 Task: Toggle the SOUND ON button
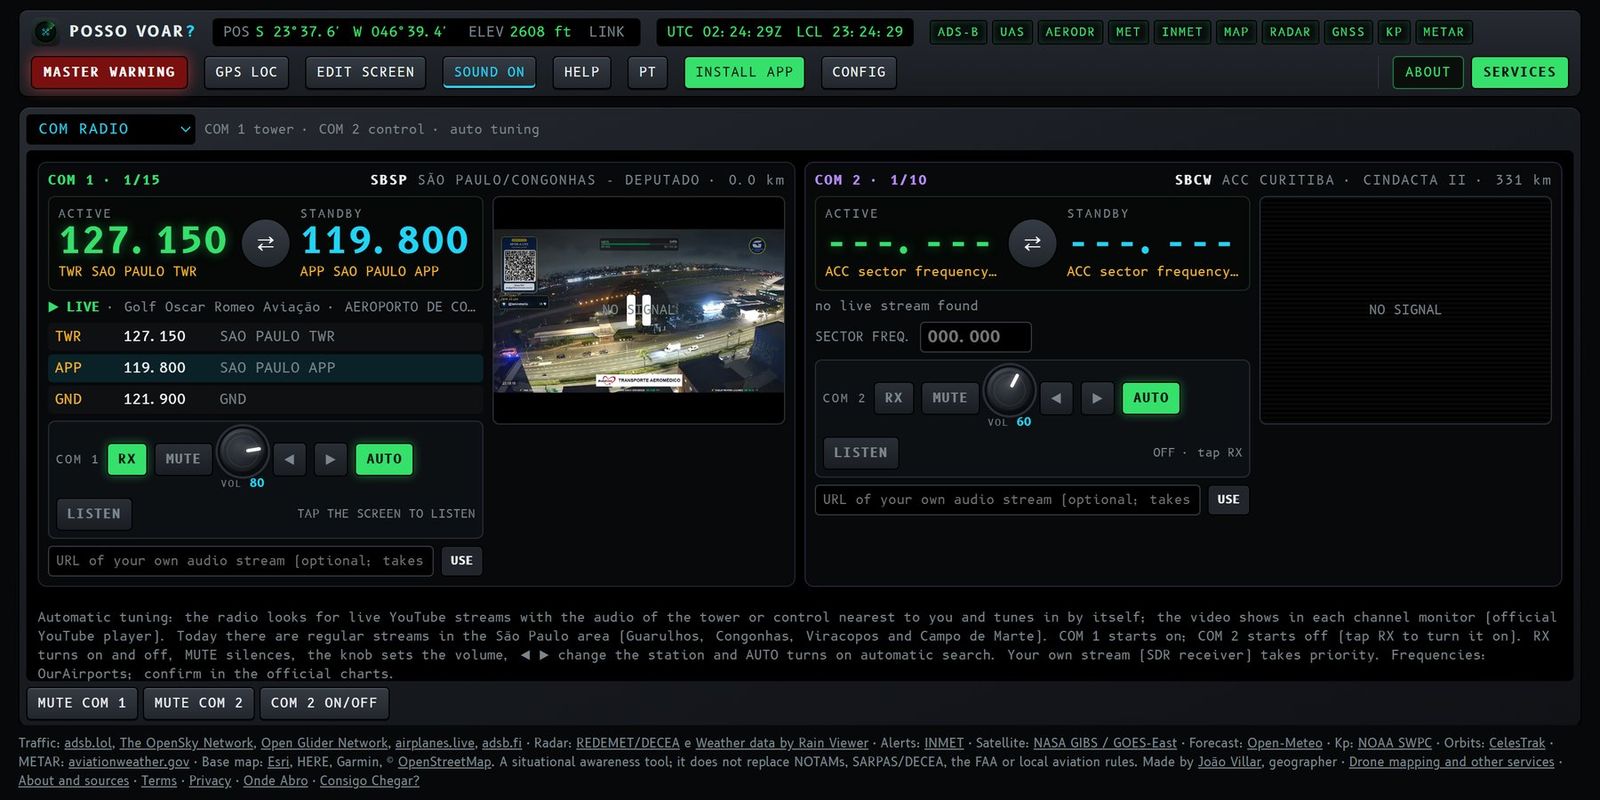pyautogui.click(x=489, y=72)
